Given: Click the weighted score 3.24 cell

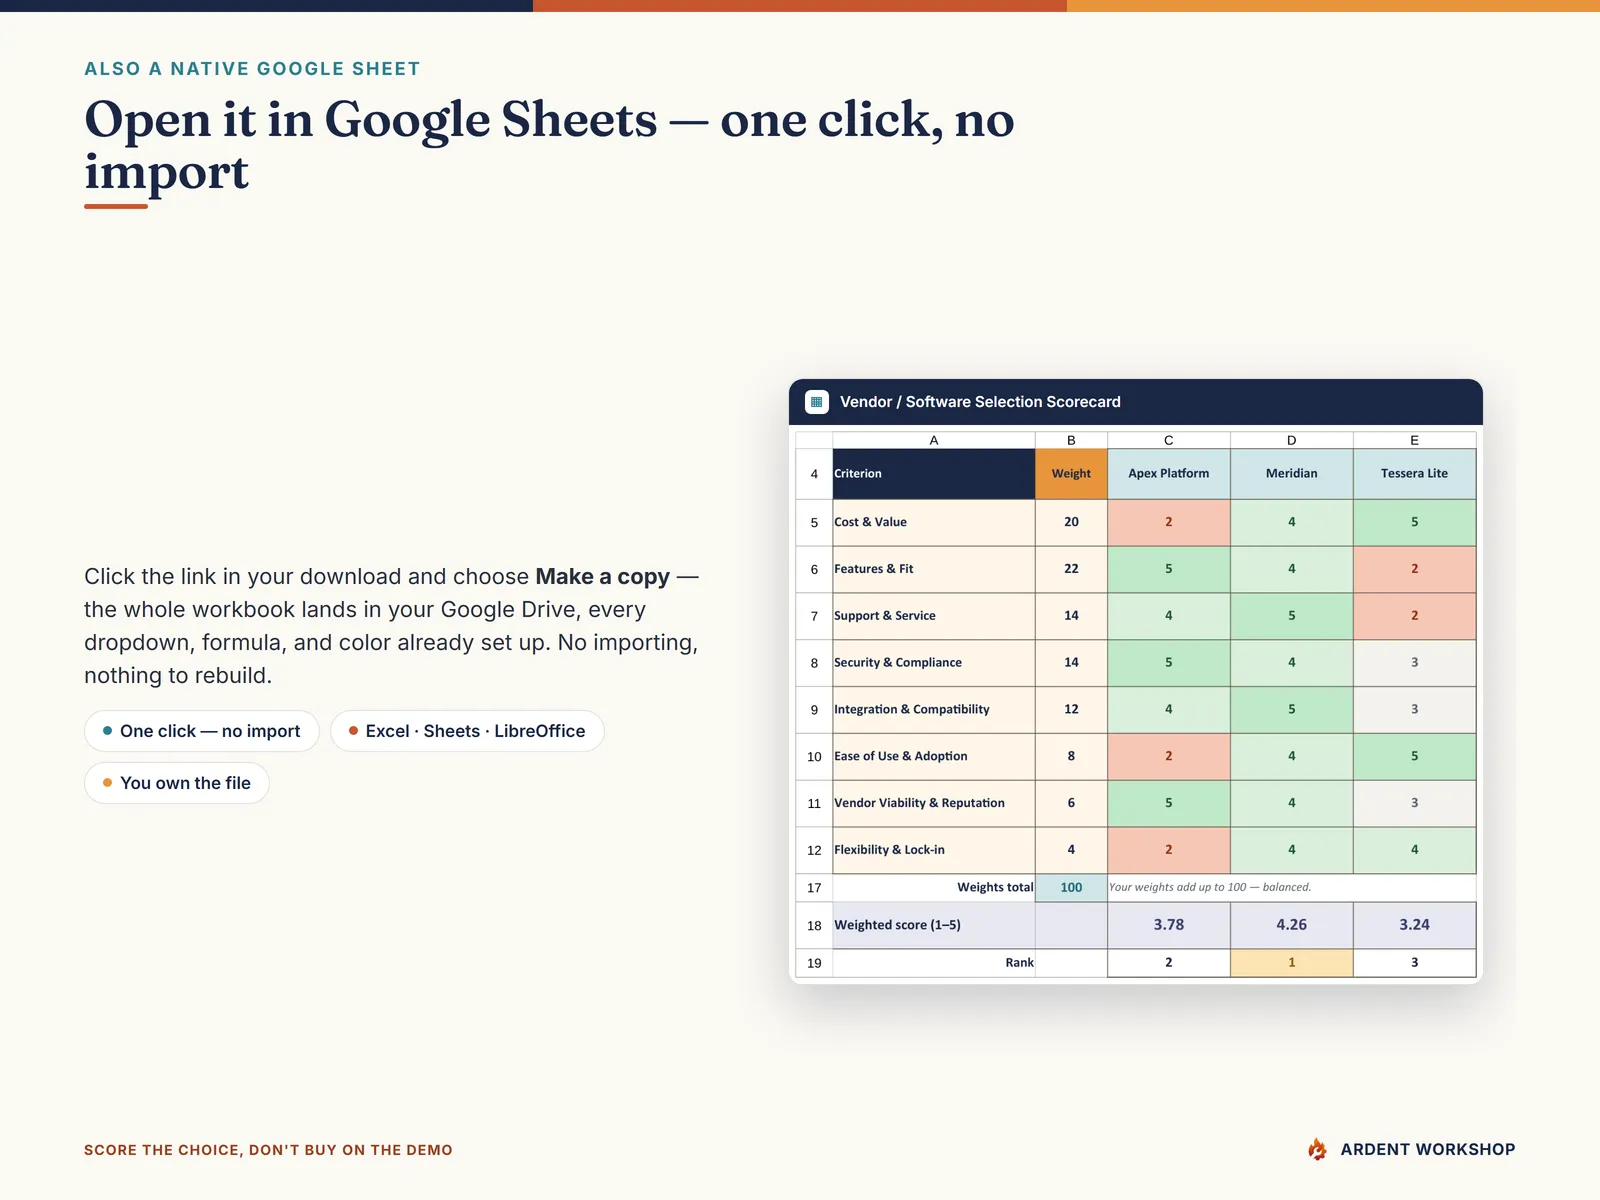Looking at the screenshot, I should point(1415,925).
